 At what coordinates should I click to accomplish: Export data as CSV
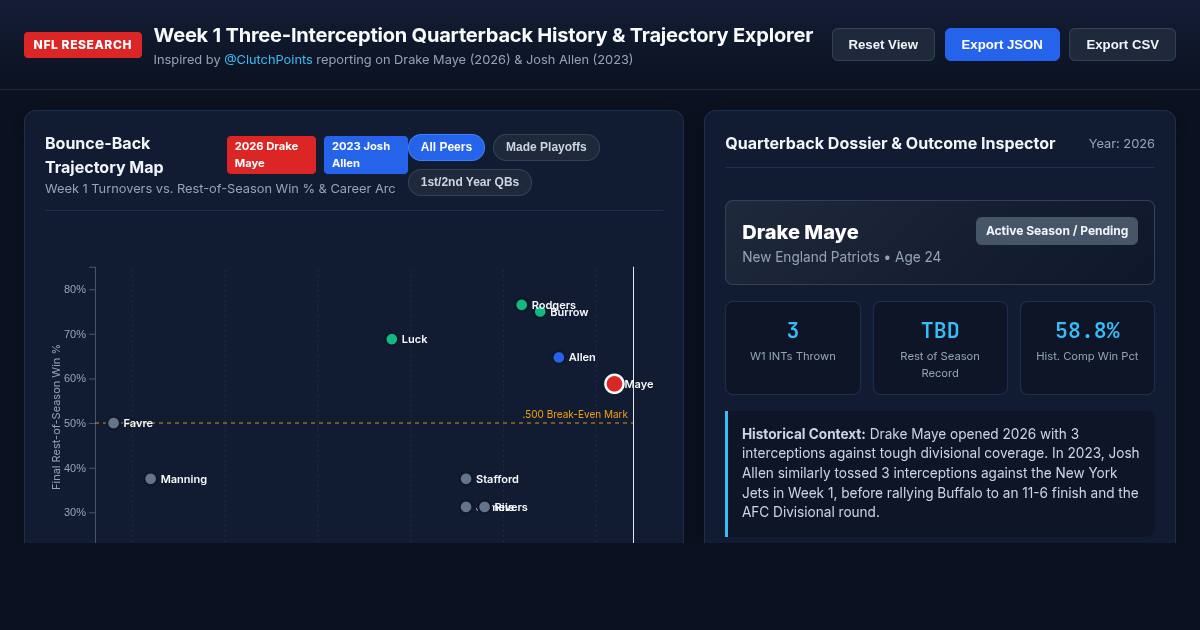pyautogui.click(x=1122, y=44)
